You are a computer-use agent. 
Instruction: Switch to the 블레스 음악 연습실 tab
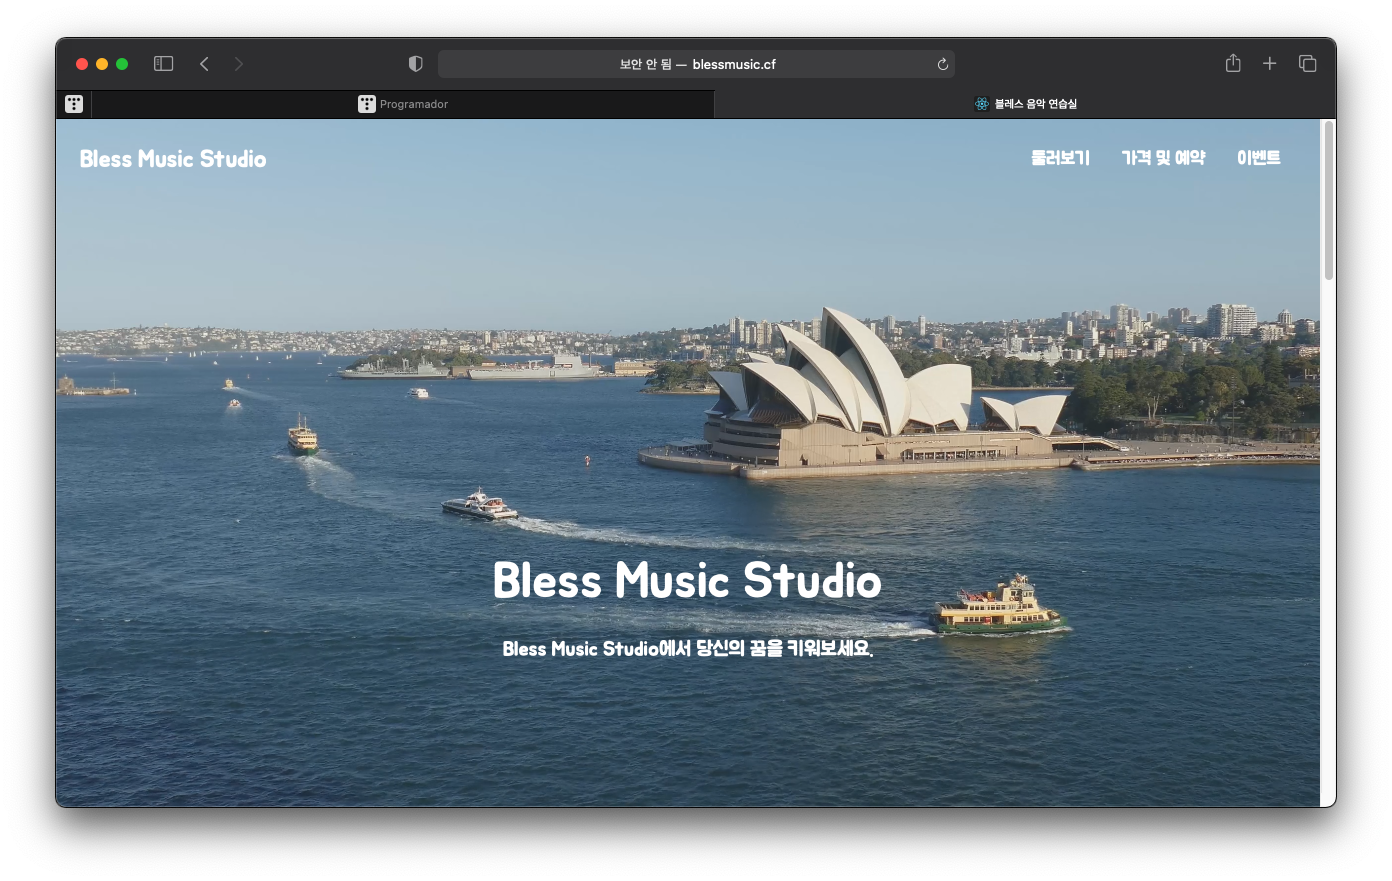point(1026,104)
